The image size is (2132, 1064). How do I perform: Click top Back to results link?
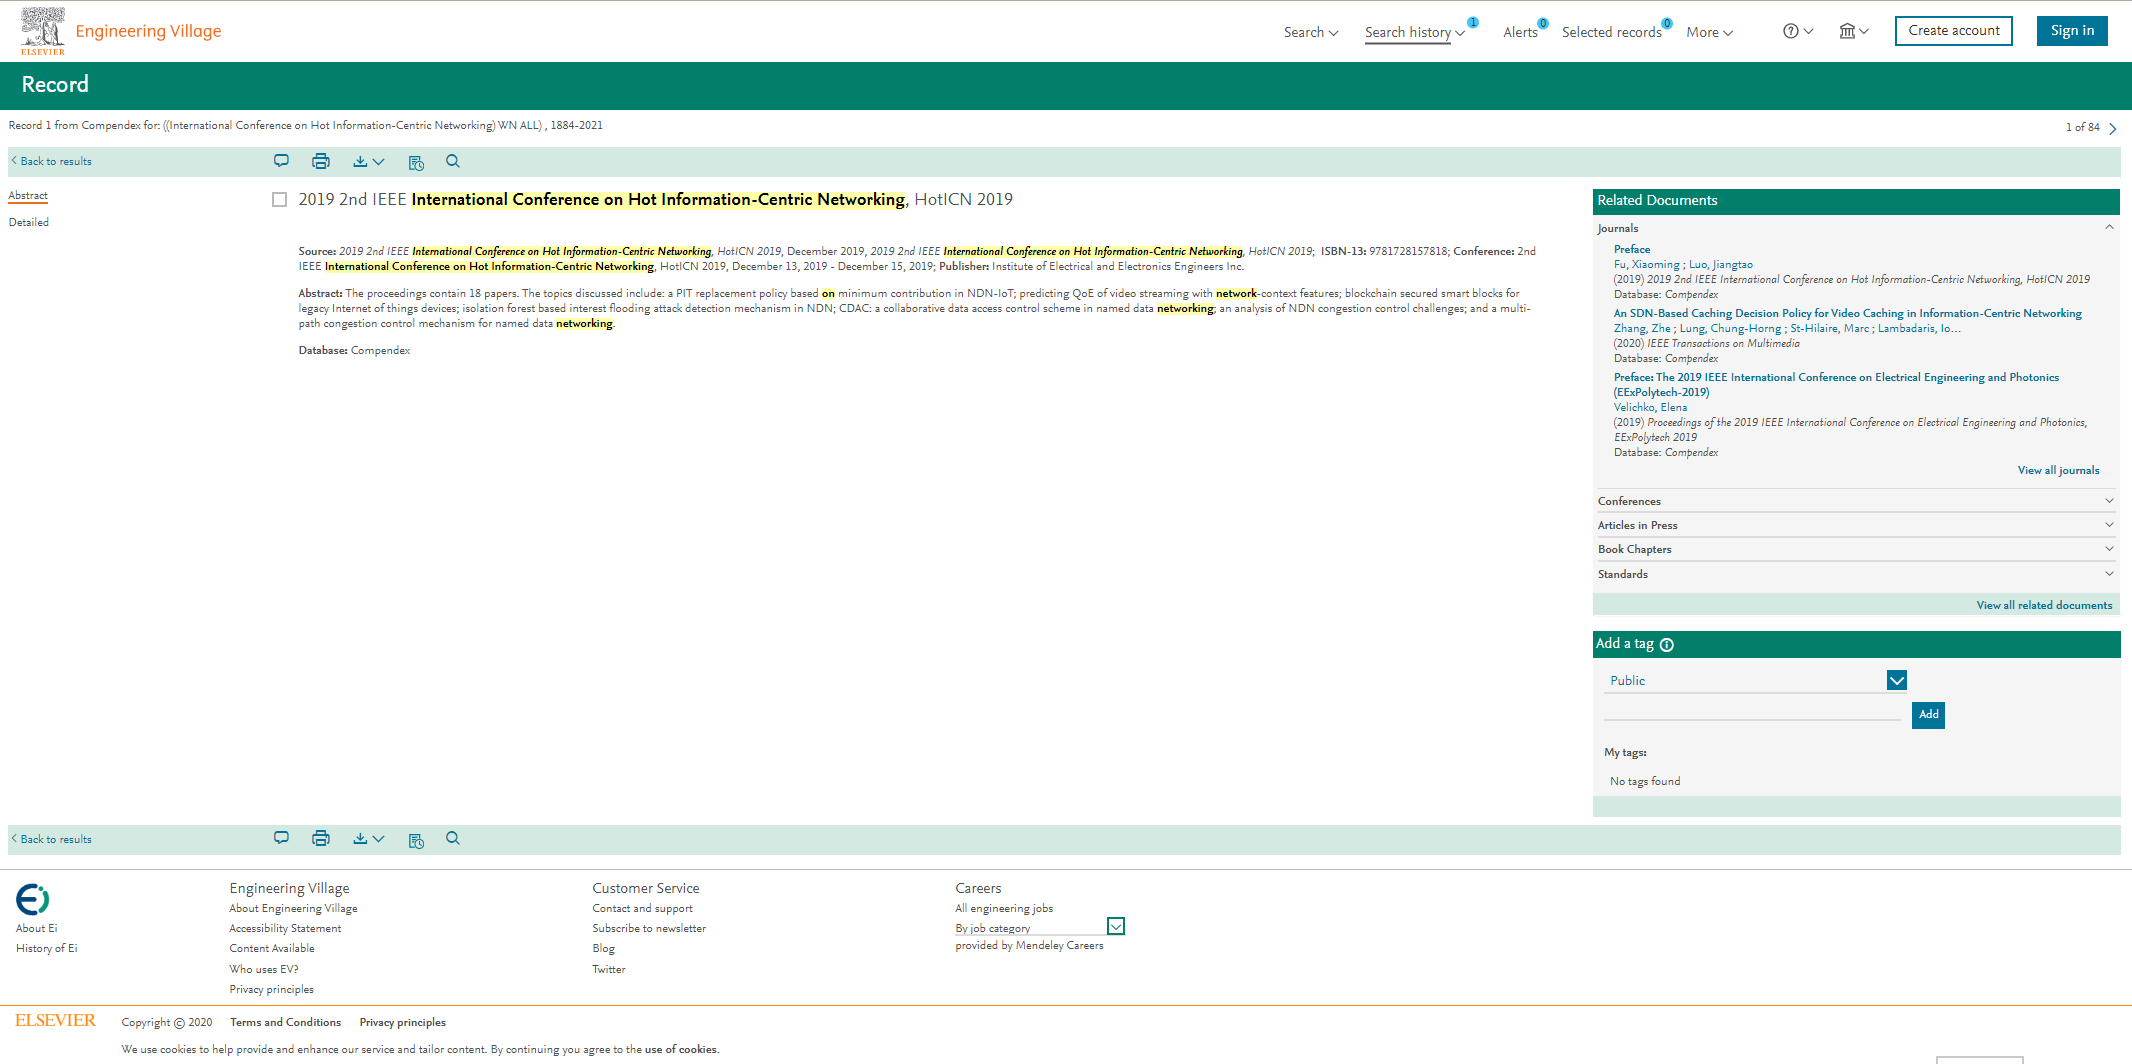[51, 161]
